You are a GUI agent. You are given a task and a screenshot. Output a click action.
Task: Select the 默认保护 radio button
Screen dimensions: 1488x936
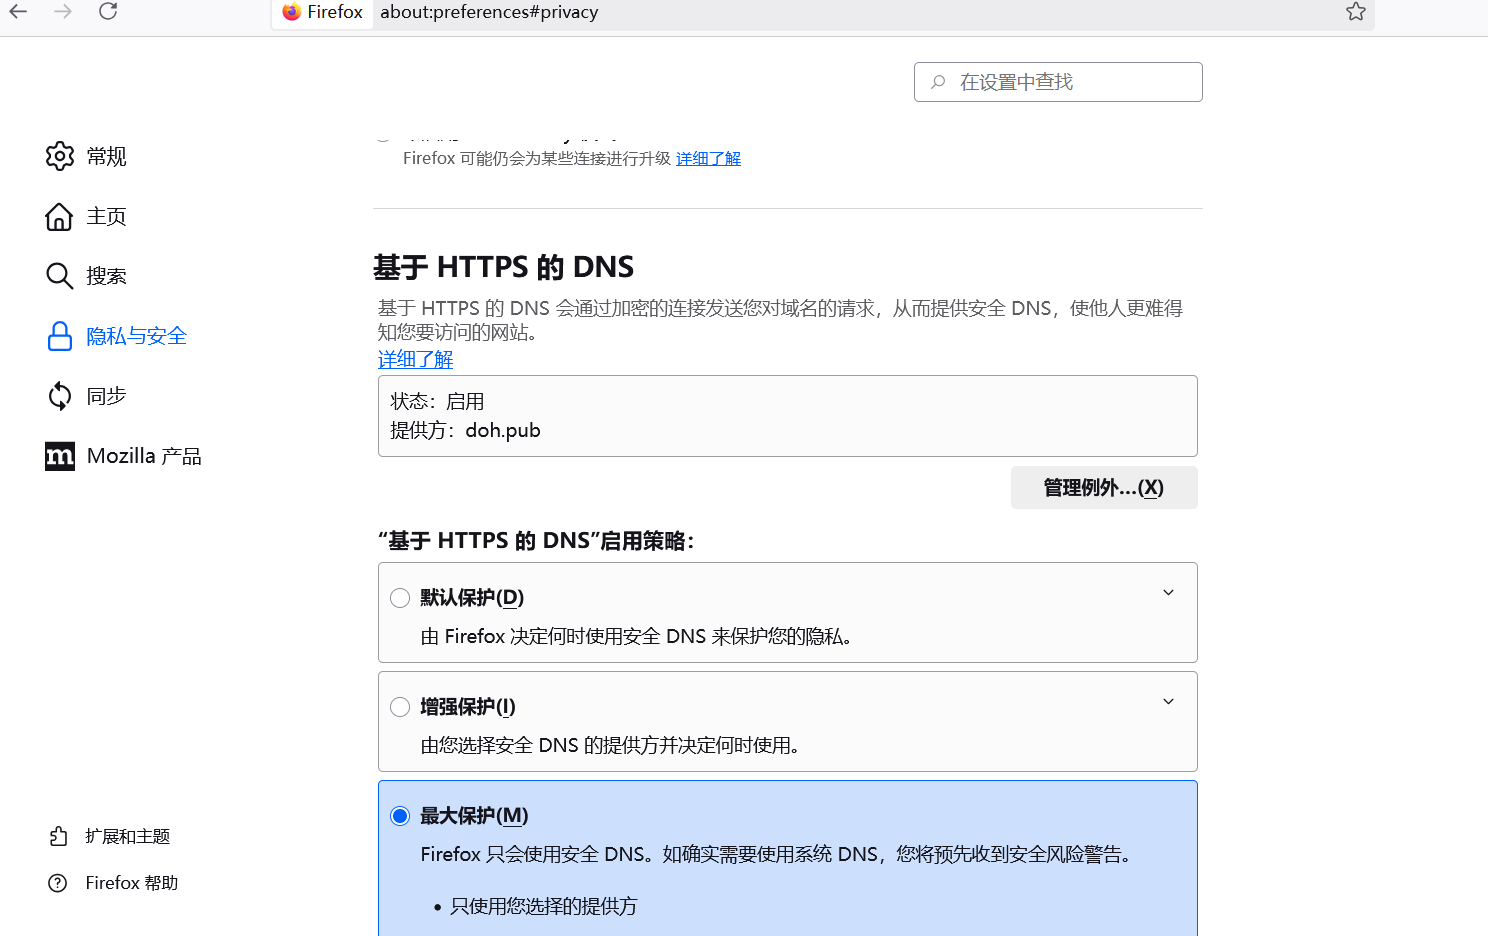coord(400,598)
